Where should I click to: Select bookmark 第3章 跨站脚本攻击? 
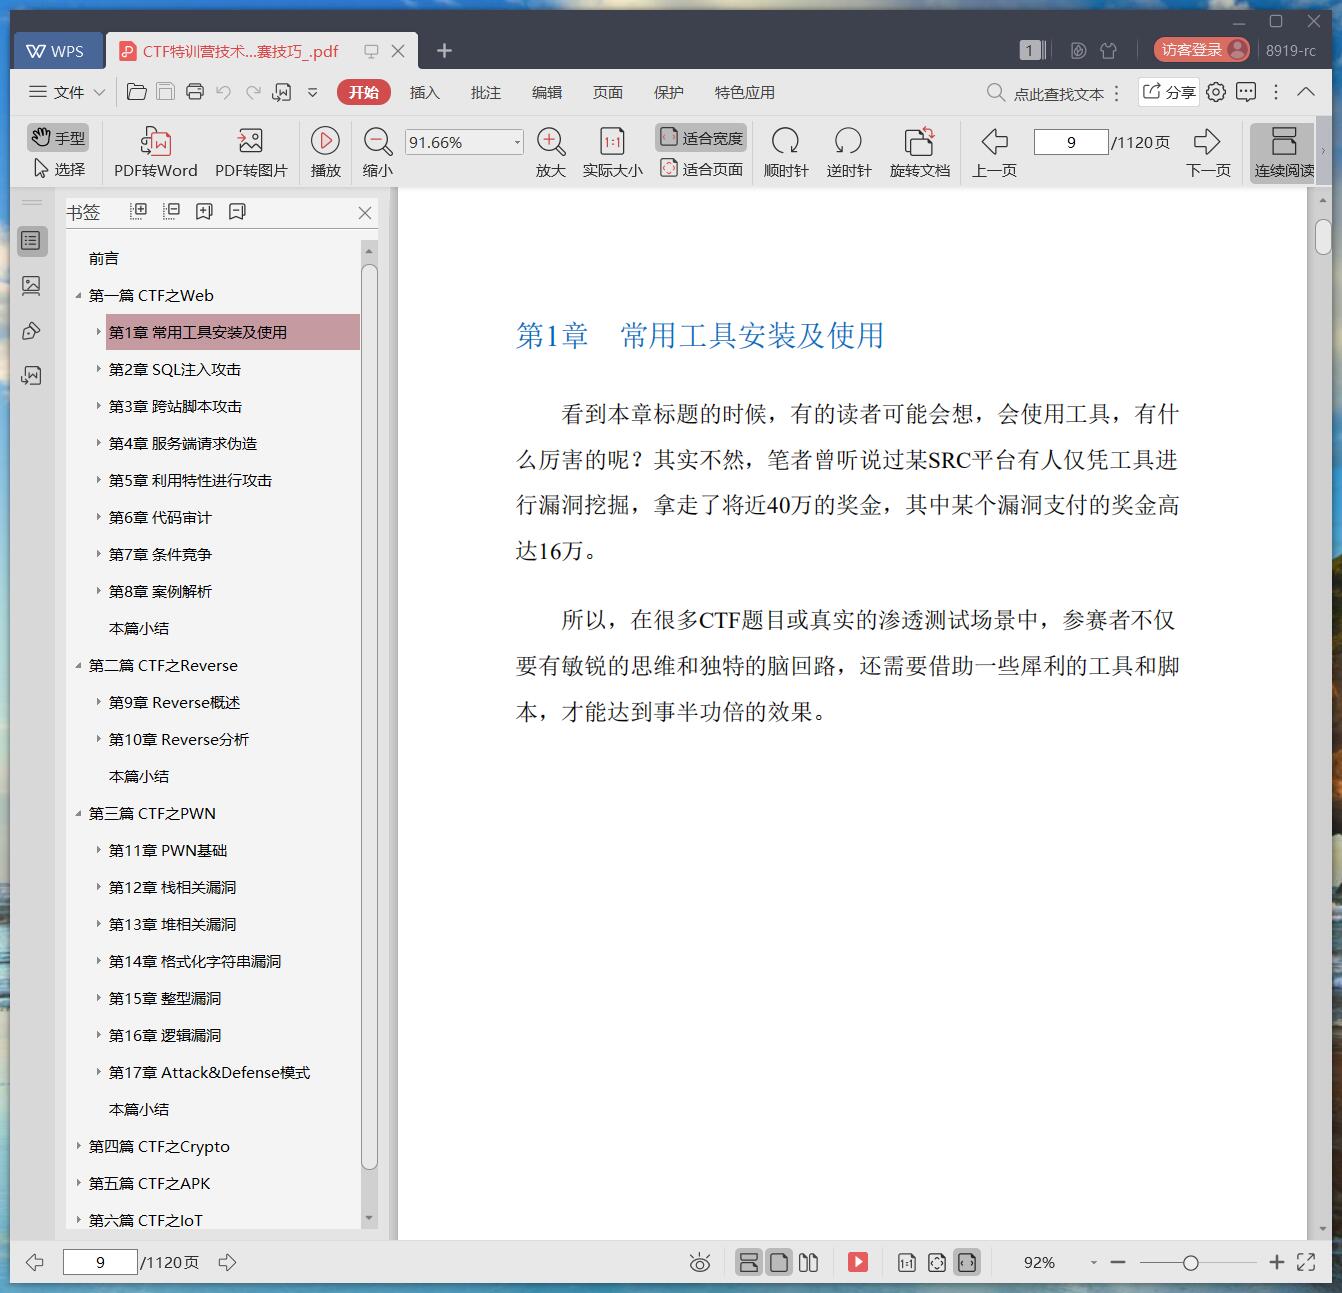point(175,406)
